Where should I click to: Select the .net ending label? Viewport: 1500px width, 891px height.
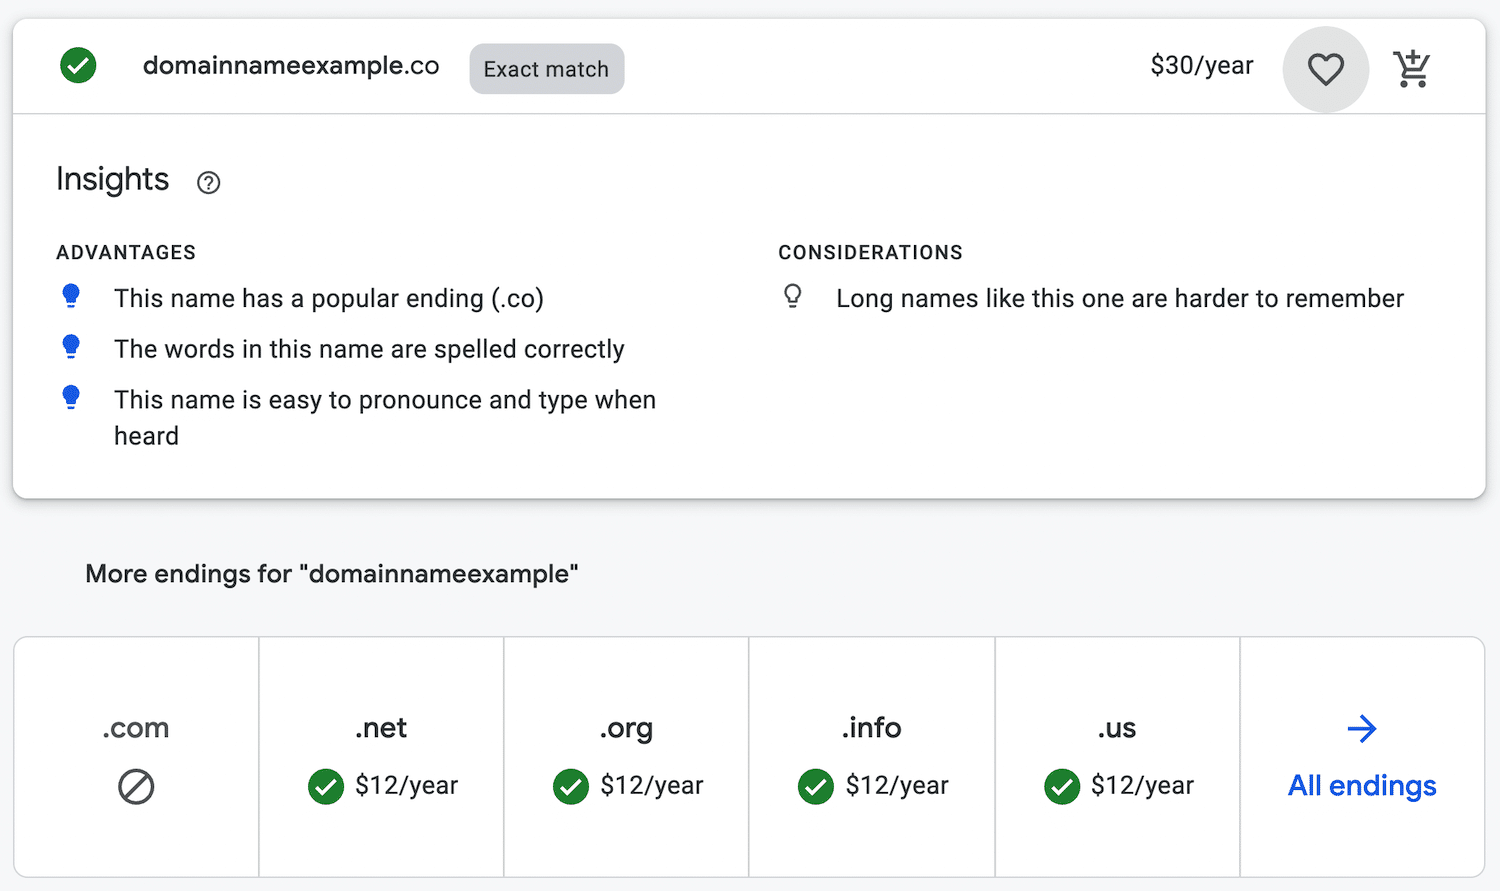click(381, 728)
